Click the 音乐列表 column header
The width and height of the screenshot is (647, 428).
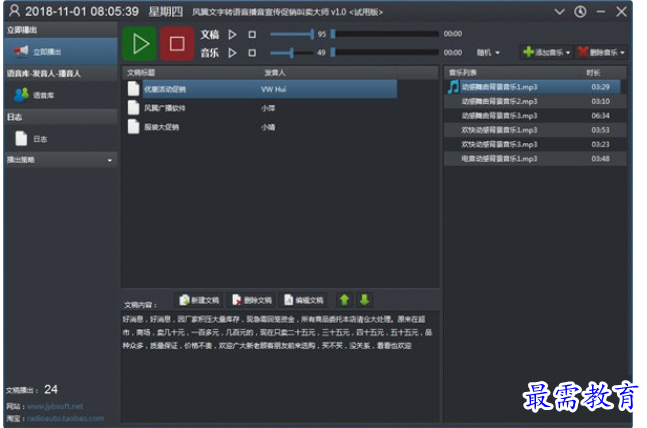463,73
